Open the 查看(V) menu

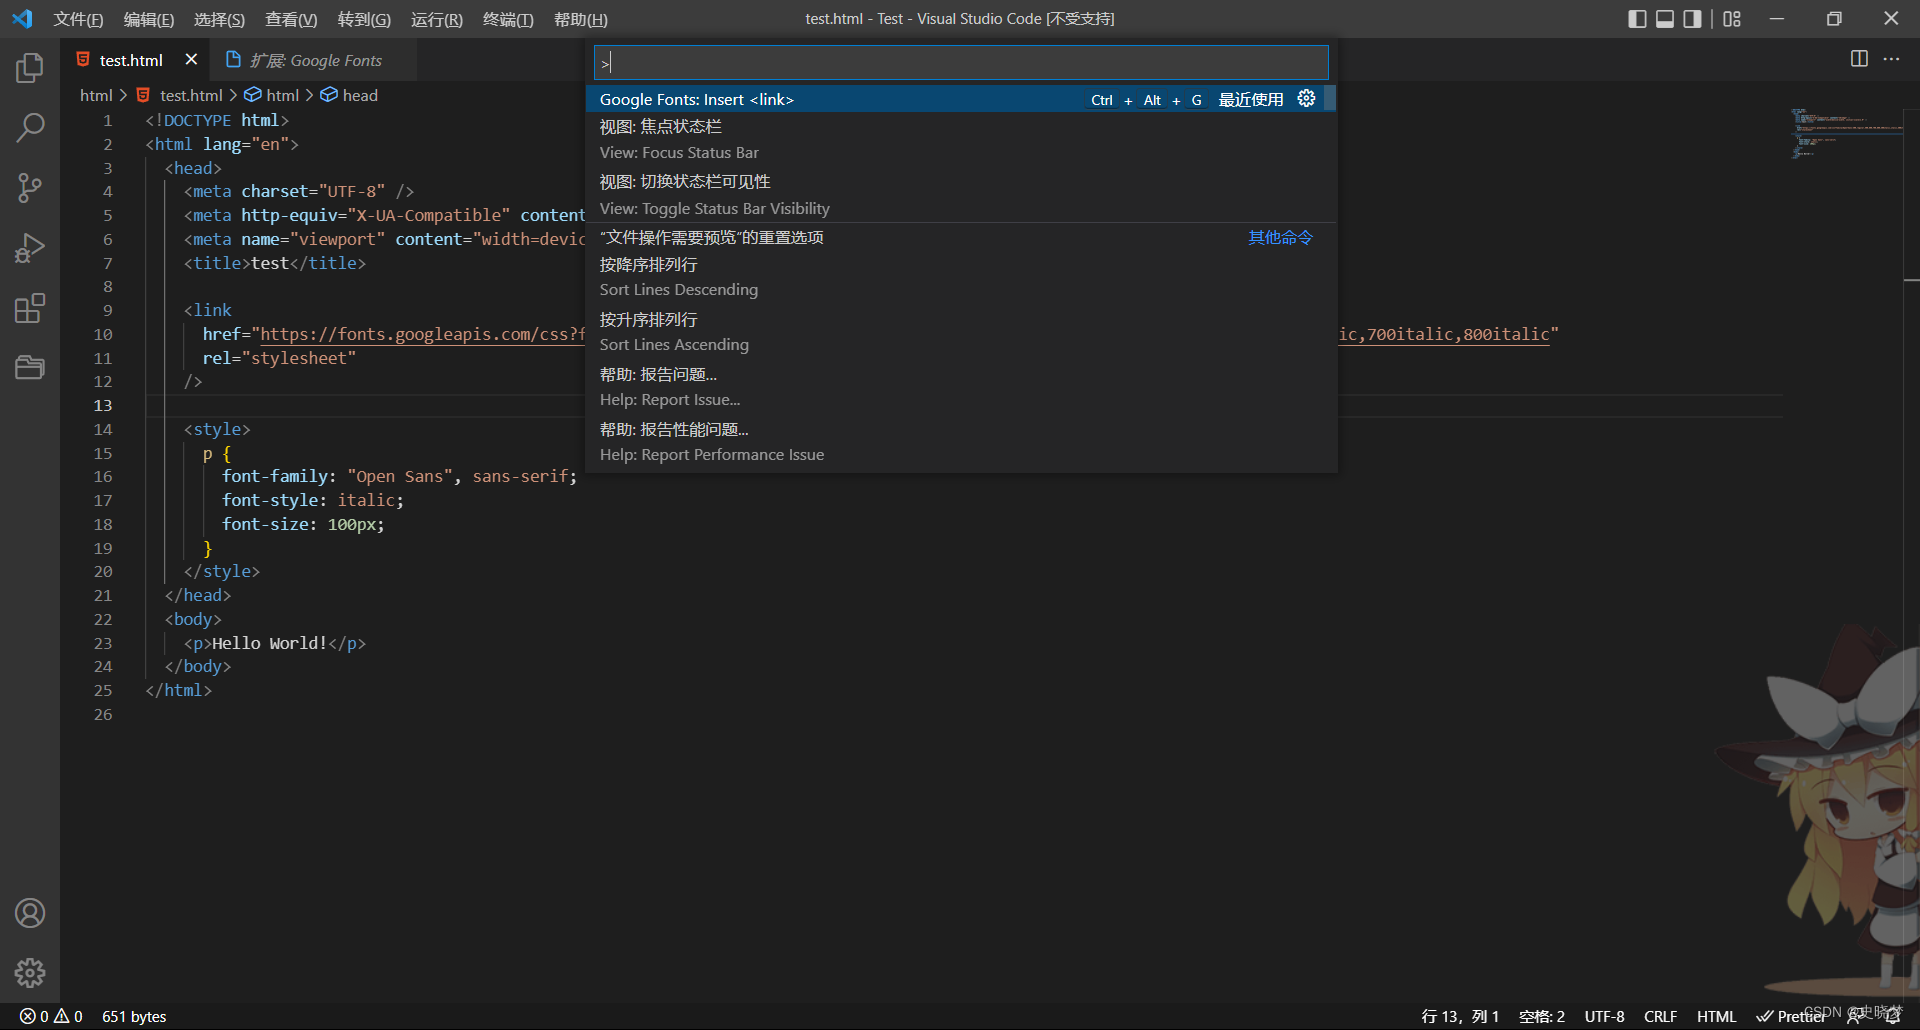click(x=290, y=19)
